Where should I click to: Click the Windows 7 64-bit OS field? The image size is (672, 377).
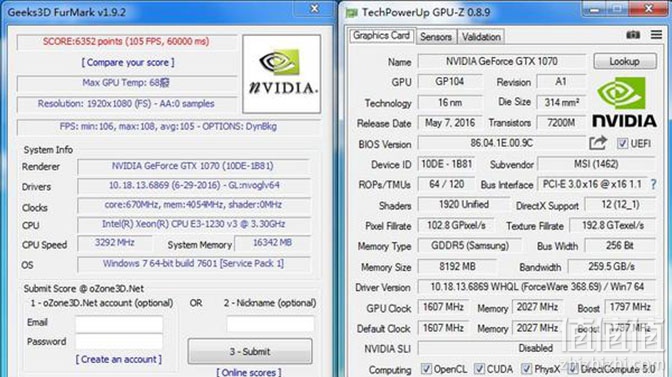click(x=193, y=263)
